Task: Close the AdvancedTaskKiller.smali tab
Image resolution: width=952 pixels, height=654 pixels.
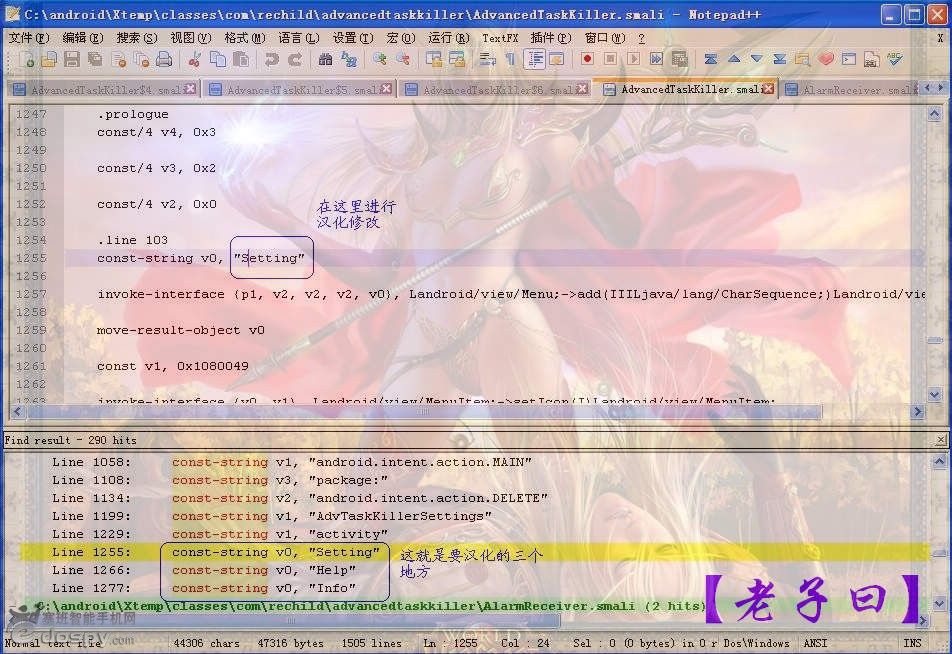Action: [769, 89]
